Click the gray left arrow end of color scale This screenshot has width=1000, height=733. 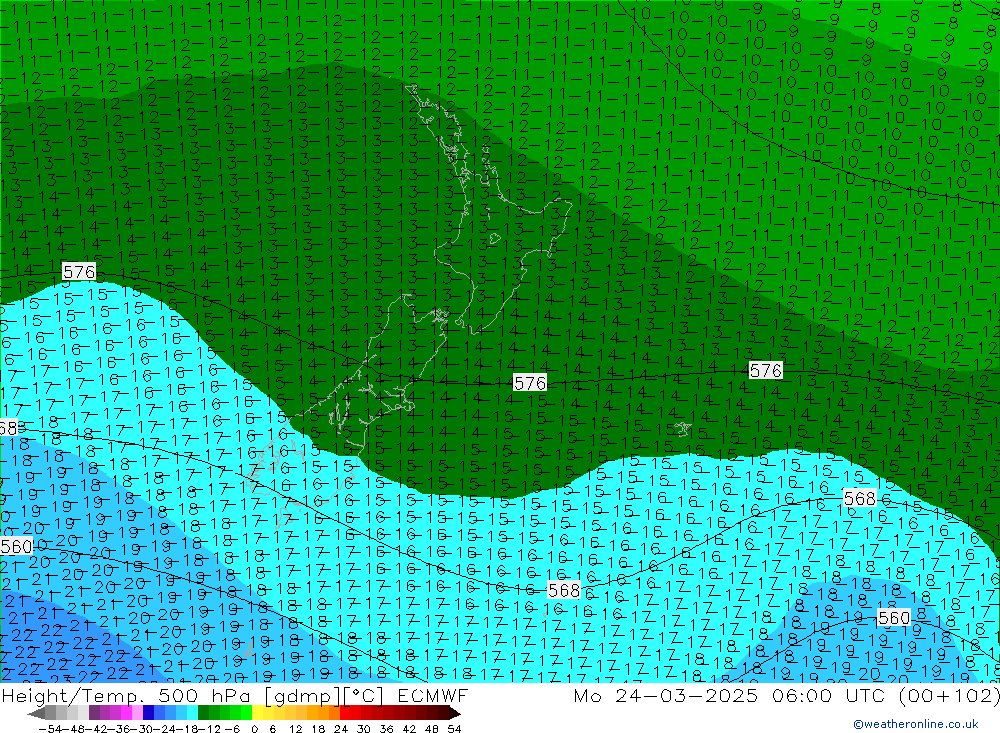(36, 713)
